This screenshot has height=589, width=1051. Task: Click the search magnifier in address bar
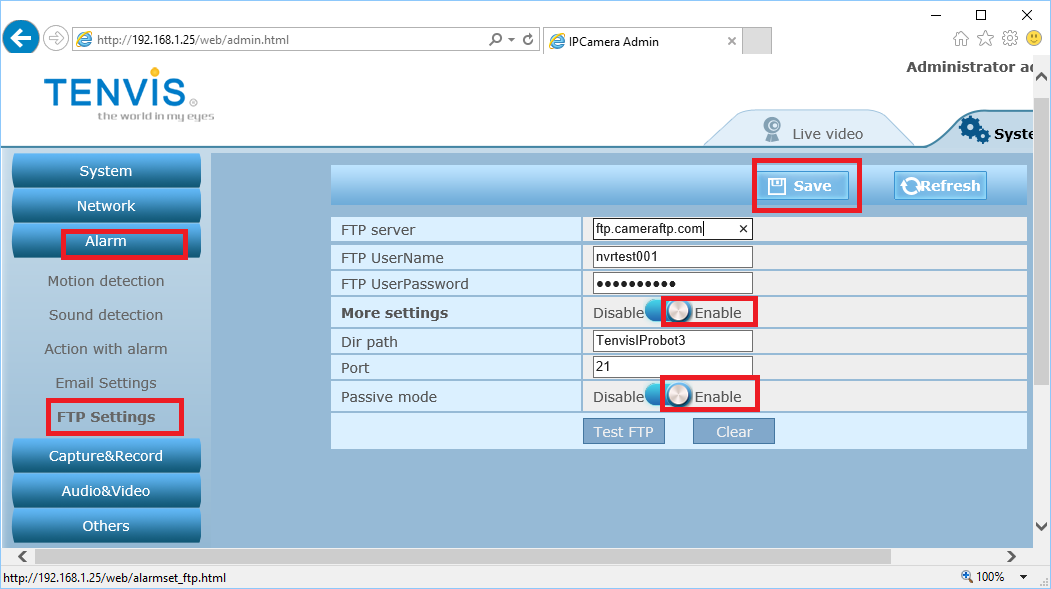coord(496,40)
